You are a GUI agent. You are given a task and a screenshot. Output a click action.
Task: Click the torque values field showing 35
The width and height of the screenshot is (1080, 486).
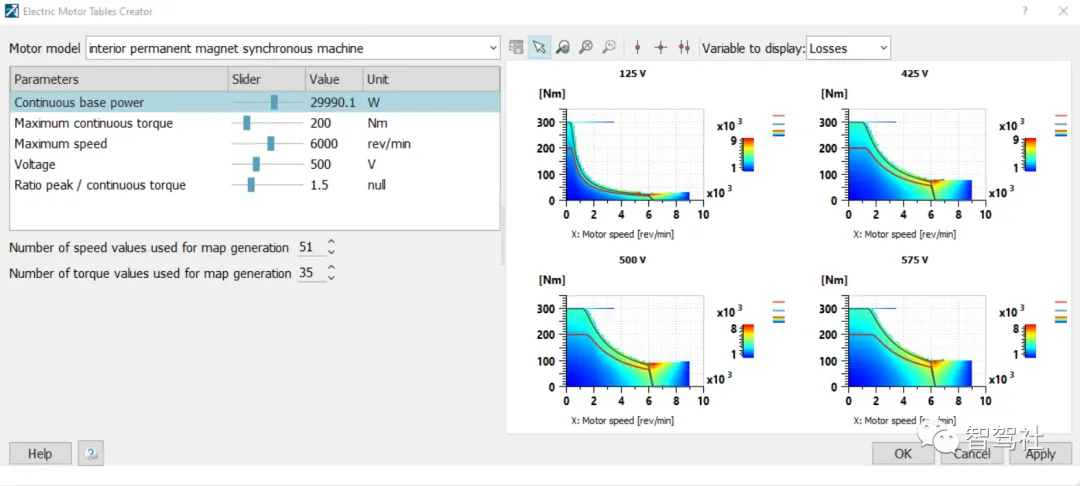pyautogui.click(x=311, y=273)
